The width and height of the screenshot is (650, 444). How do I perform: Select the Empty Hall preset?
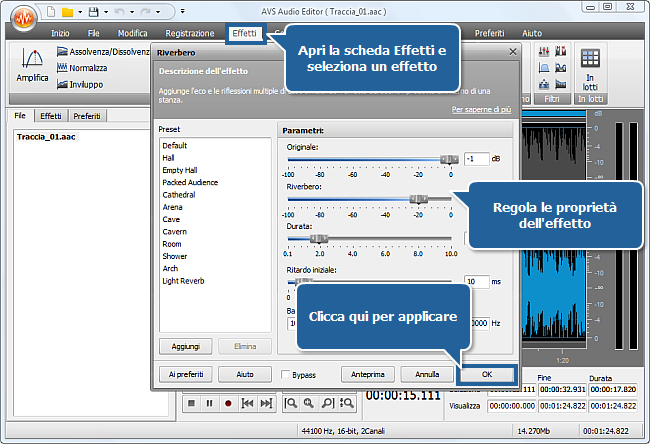[179, 170]
